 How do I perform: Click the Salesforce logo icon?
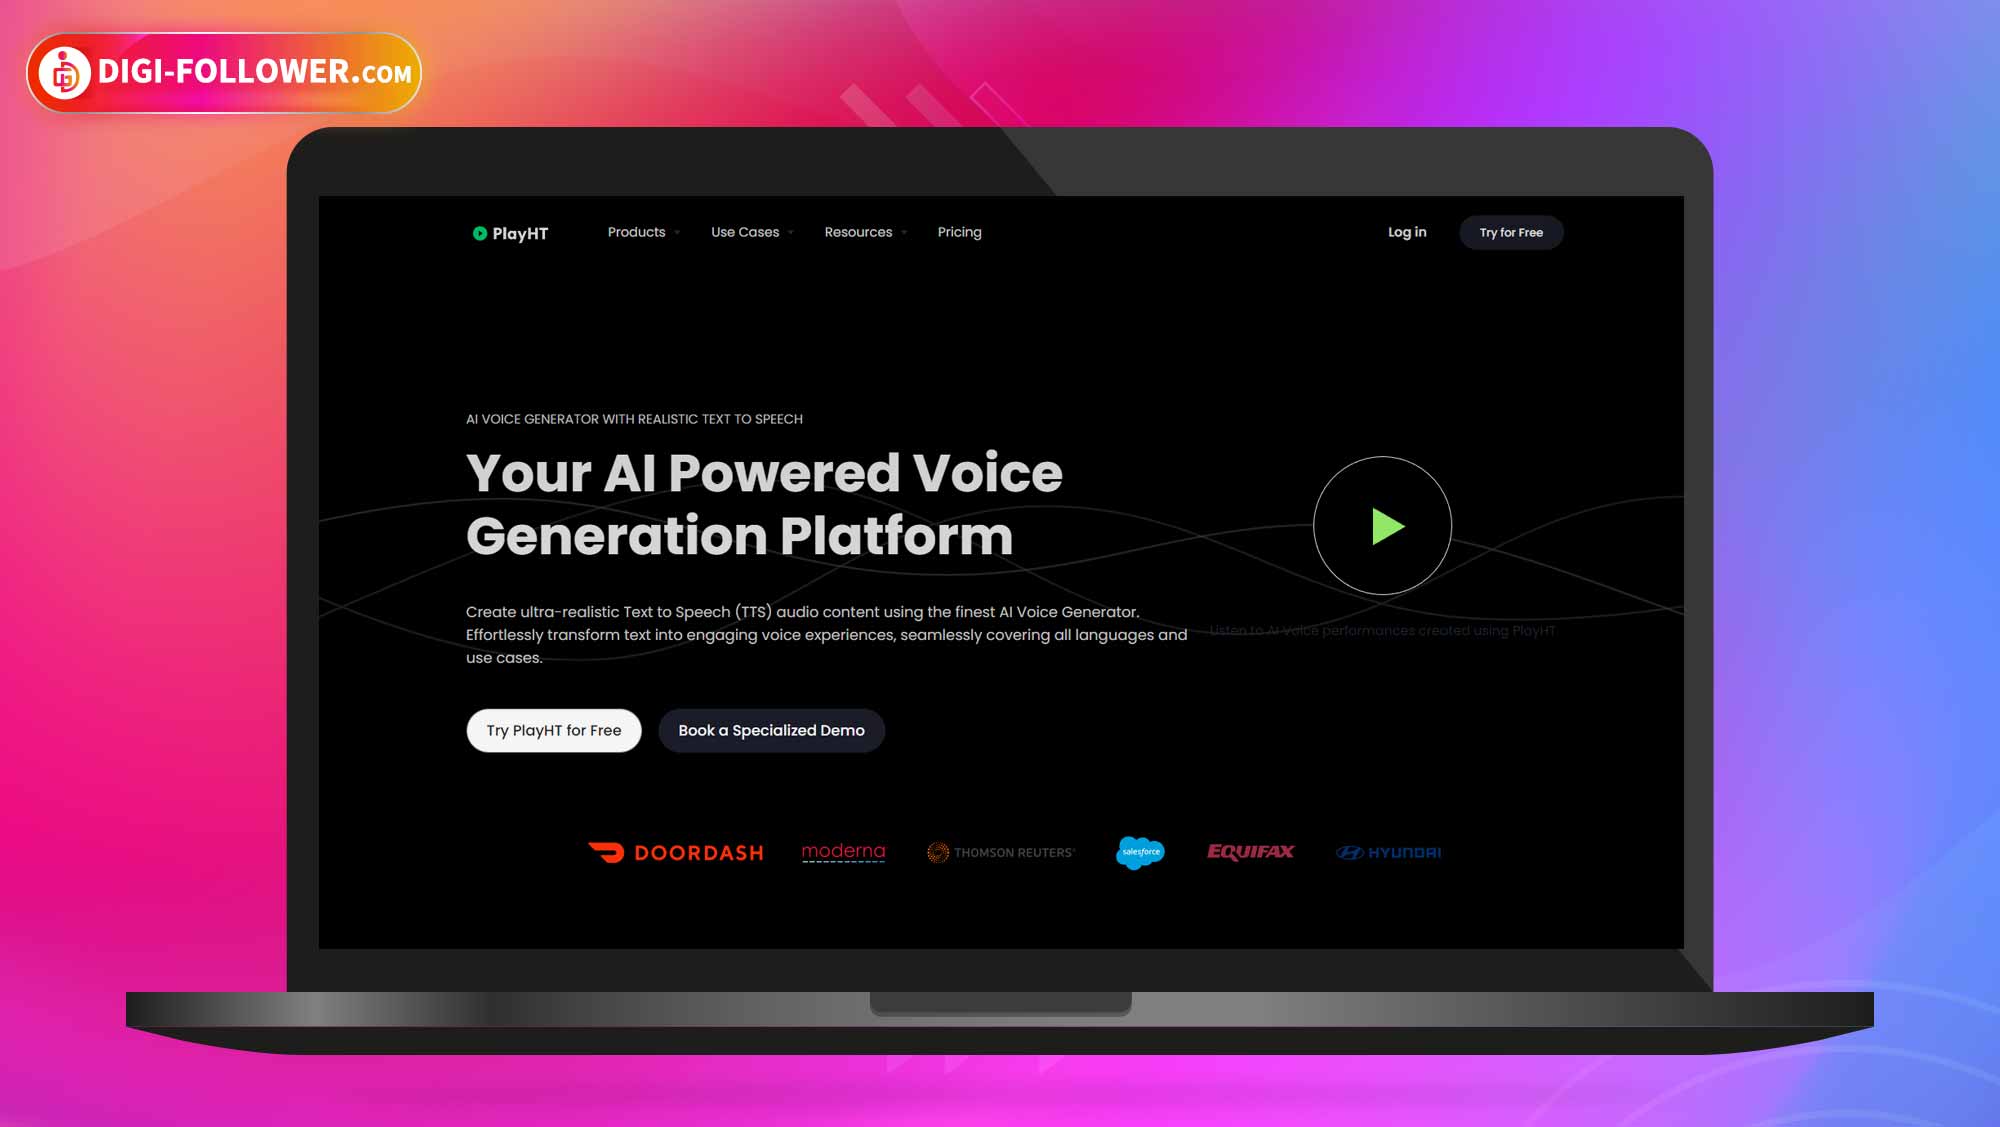[x=1140, y=851]
